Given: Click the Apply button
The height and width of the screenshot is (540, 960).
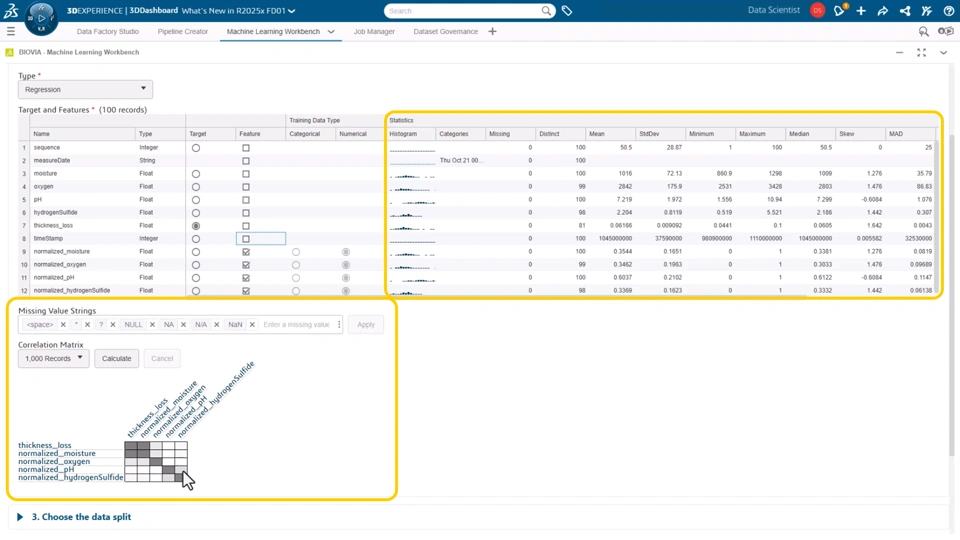Looking at the screenshot, I should [x=366, y=324].
